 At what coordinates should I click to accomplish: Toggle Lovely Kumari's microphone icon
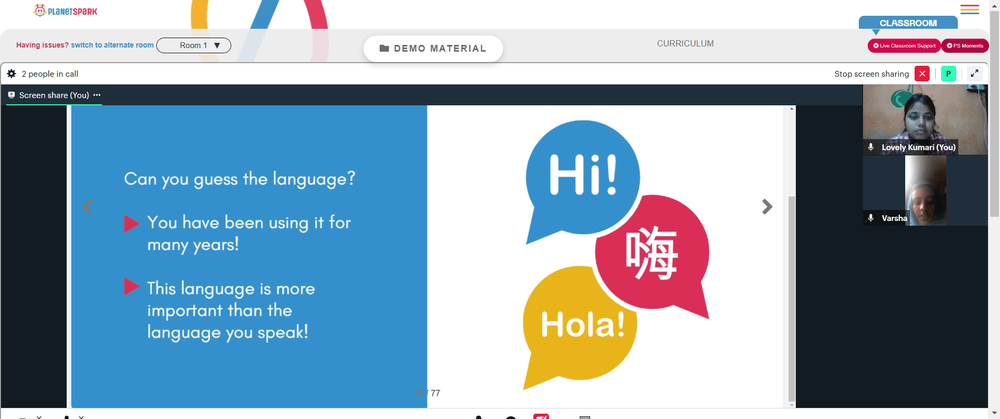coord(871,147)
